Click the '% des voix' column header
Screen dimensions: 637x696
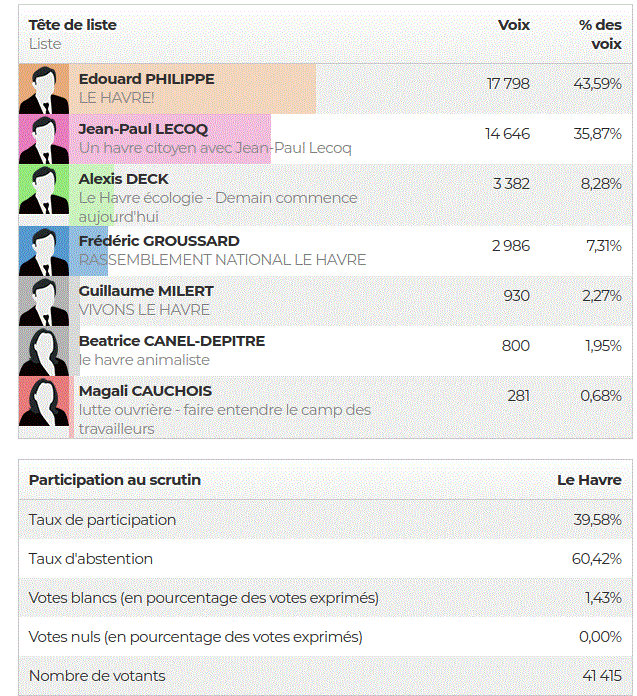600,34
